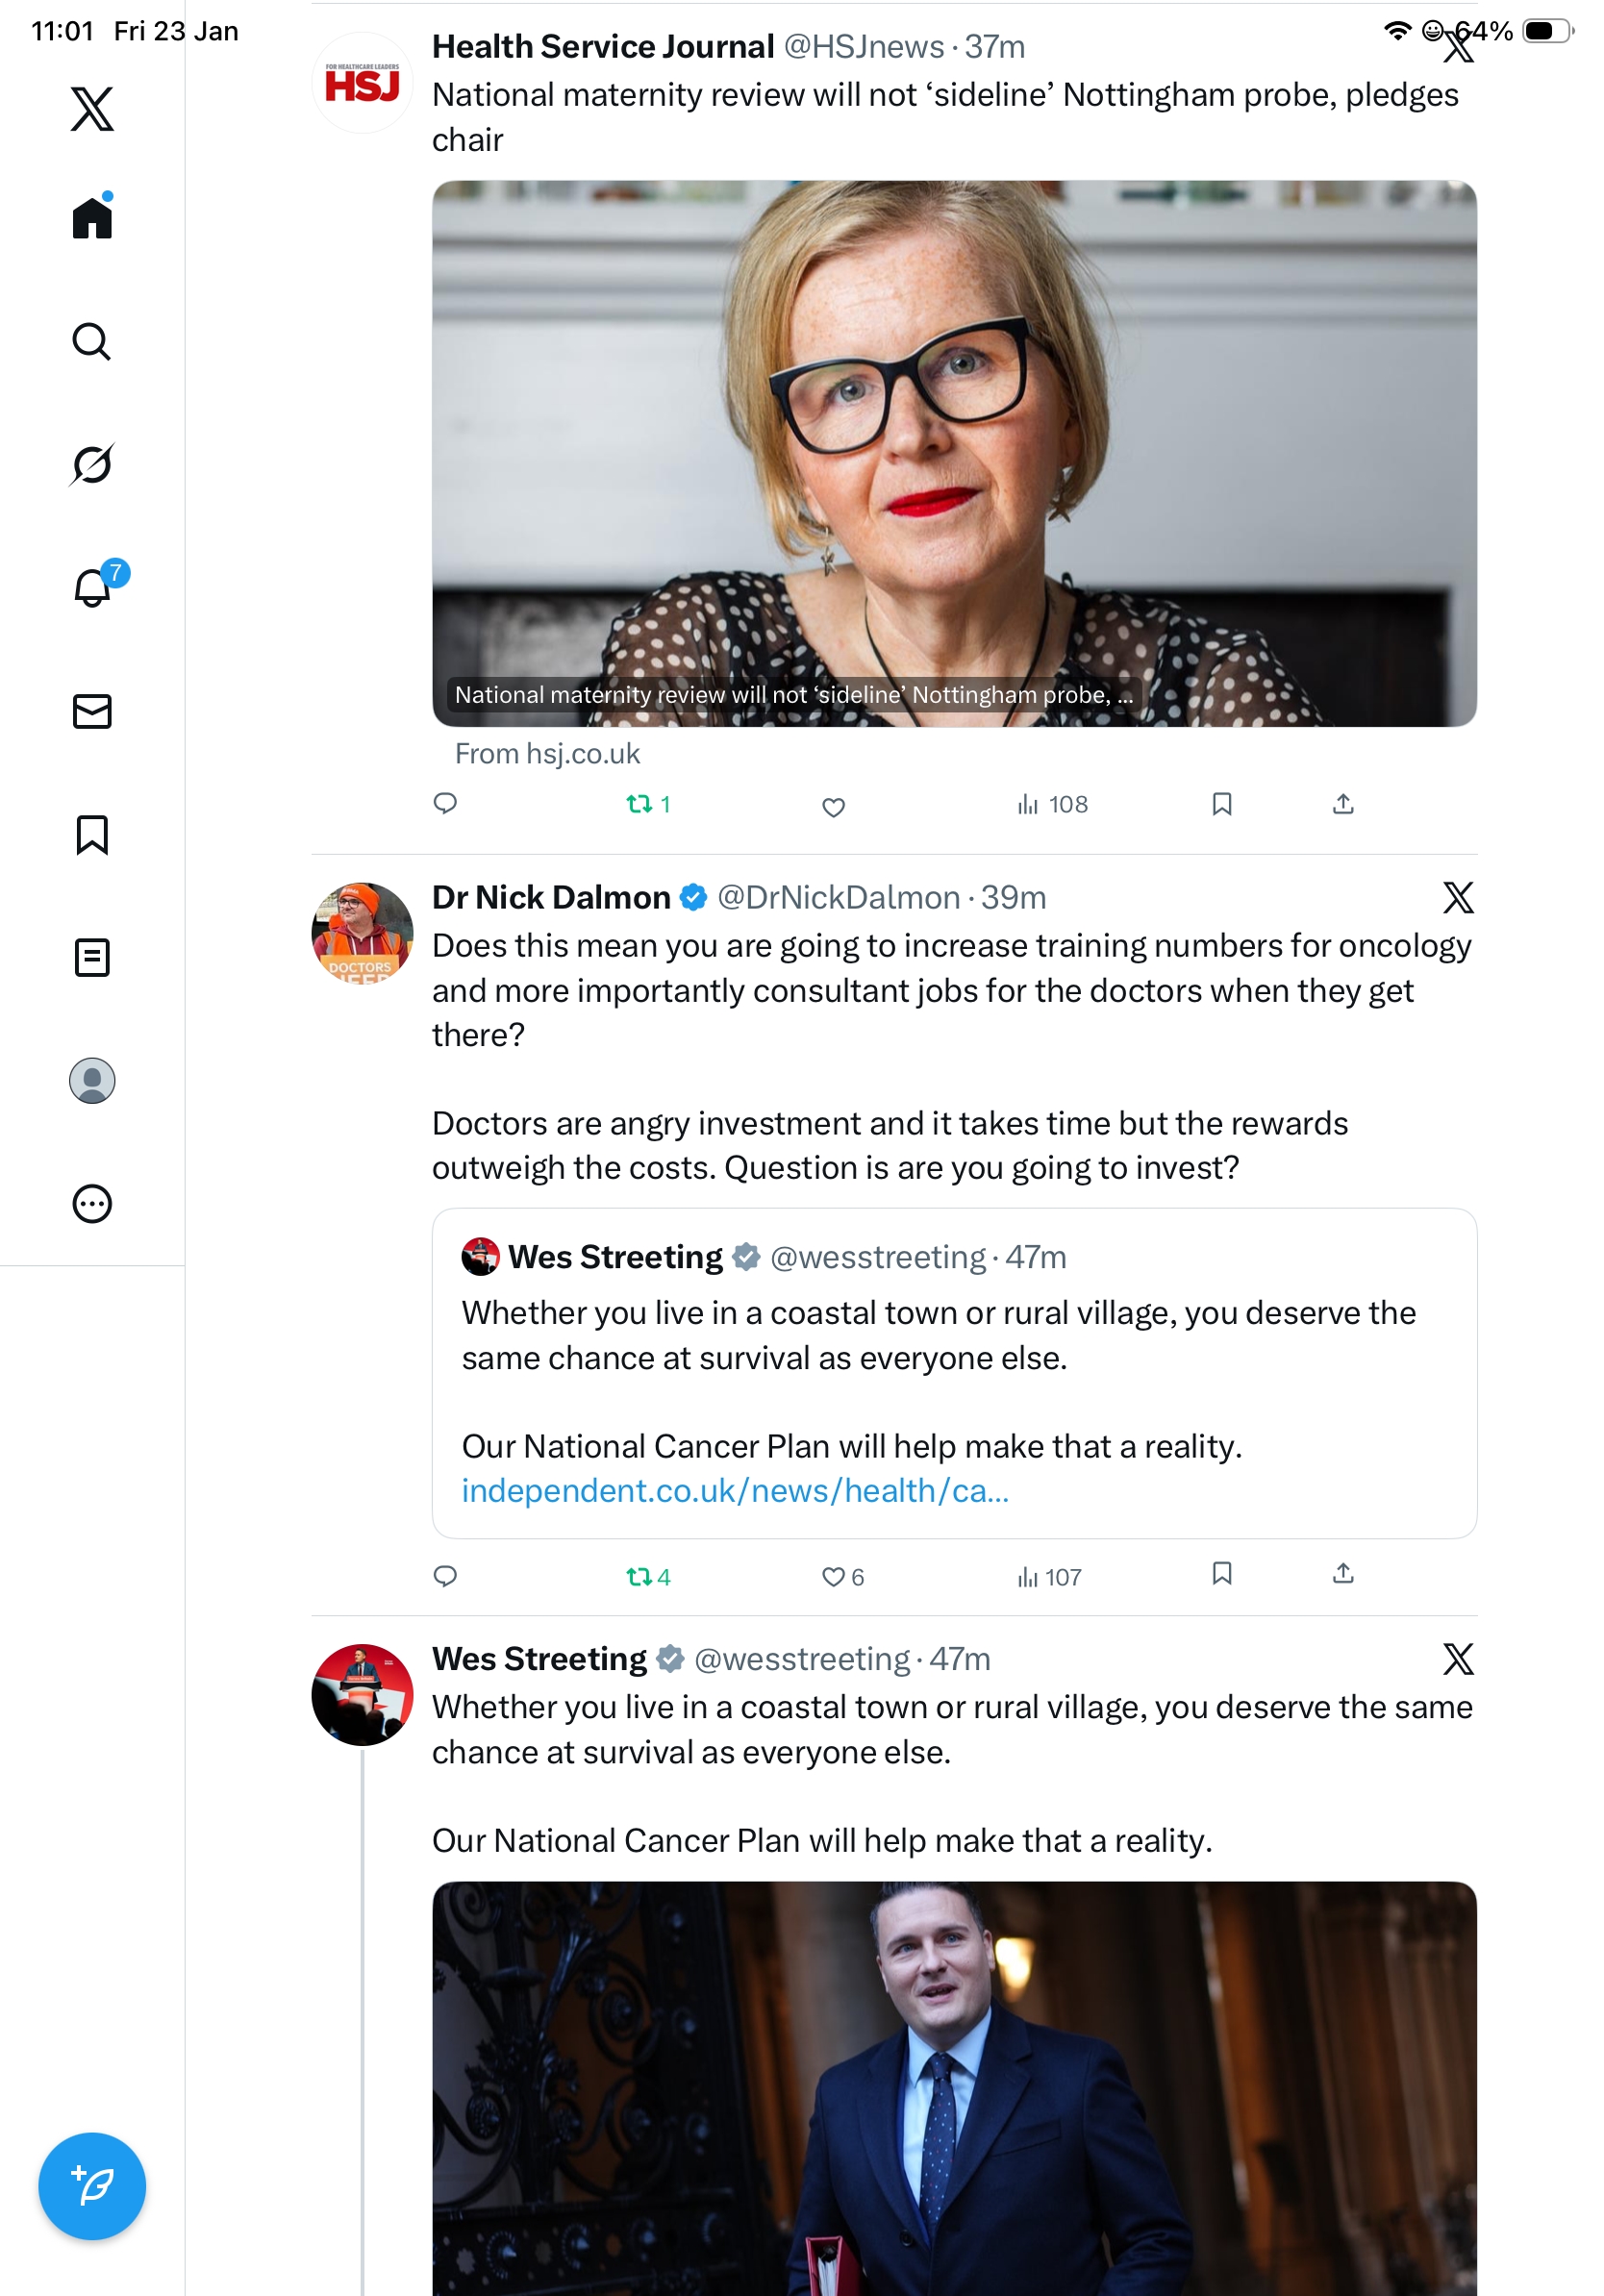
Task: Open the Grok icon in sidebar
Action: pos(91,465)
